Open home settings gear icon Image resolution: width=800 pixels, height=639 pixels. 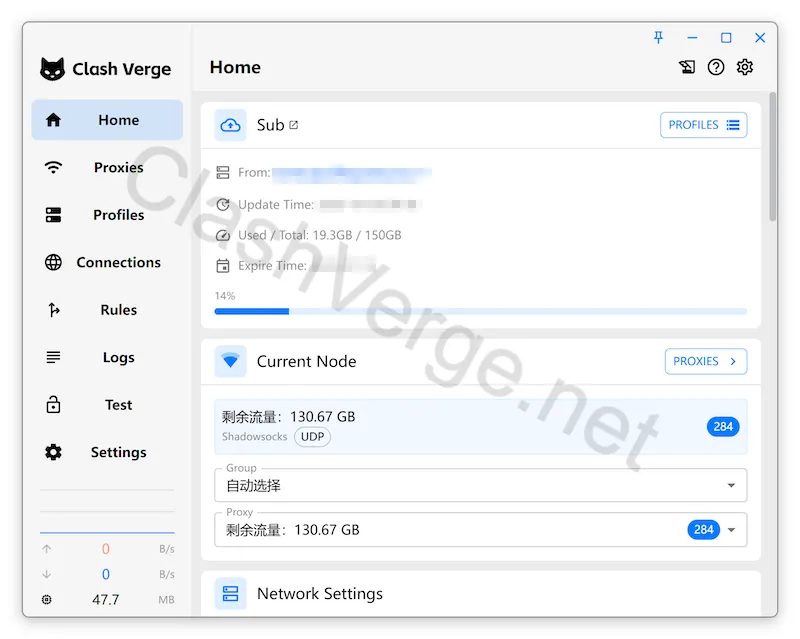(x=745, y=67)
